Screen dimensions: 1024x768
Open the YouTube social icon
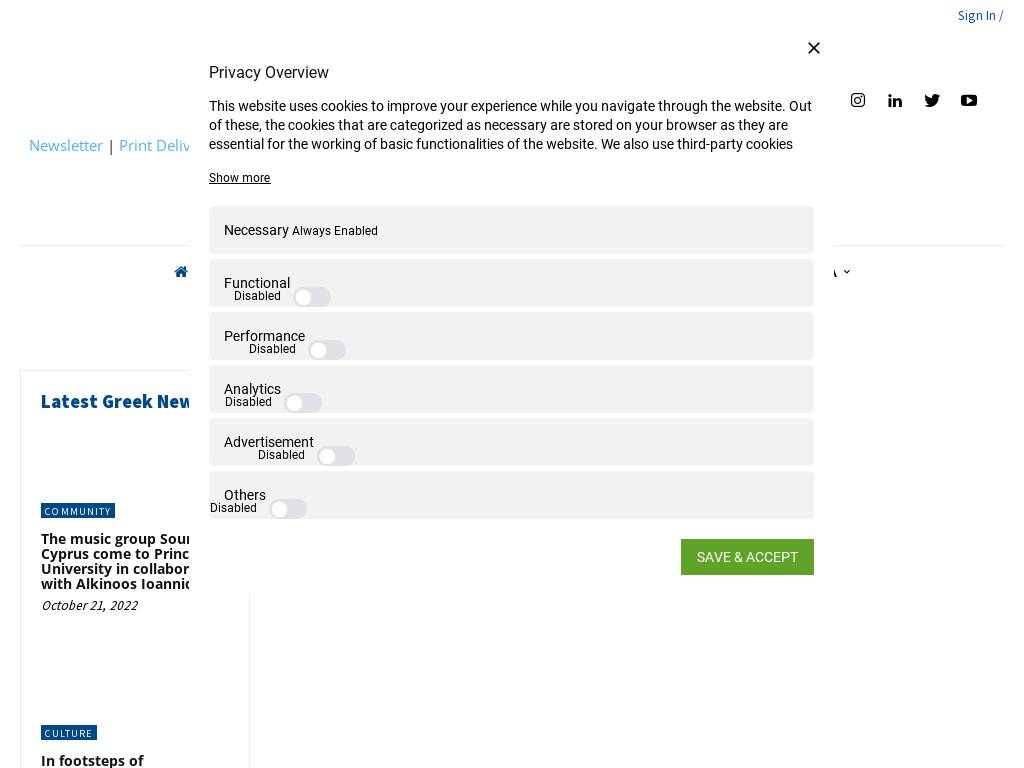click(969, 100)
